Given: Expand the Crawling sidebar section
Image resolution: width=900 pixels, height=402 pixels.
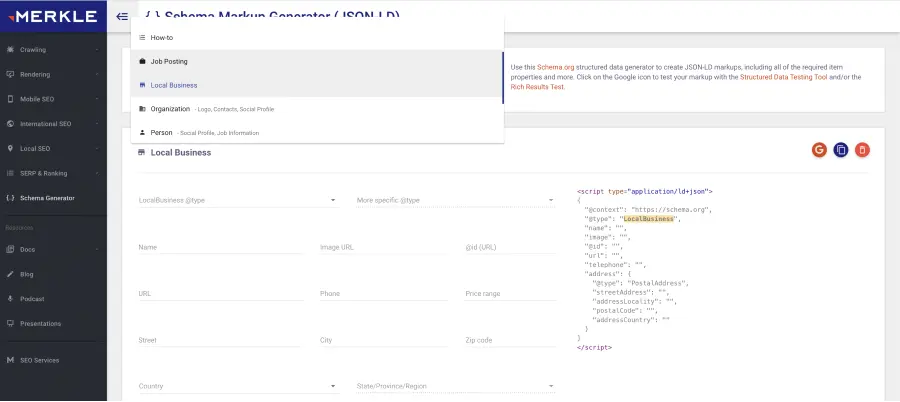Looking at the screenshot, I should 97,50.
